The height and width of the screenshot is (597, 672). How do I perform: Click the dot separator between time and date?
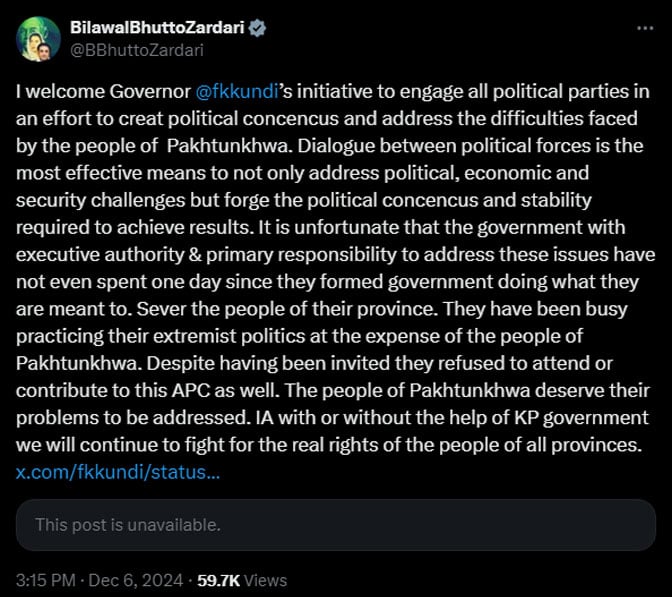(x=86, y=579)
